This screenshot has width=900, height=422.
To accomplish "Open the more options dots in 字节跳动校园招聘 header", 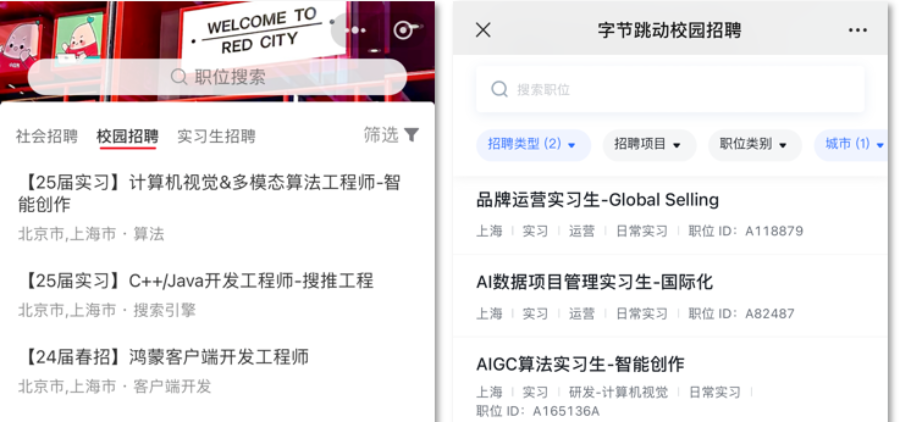I will point(858,30).
